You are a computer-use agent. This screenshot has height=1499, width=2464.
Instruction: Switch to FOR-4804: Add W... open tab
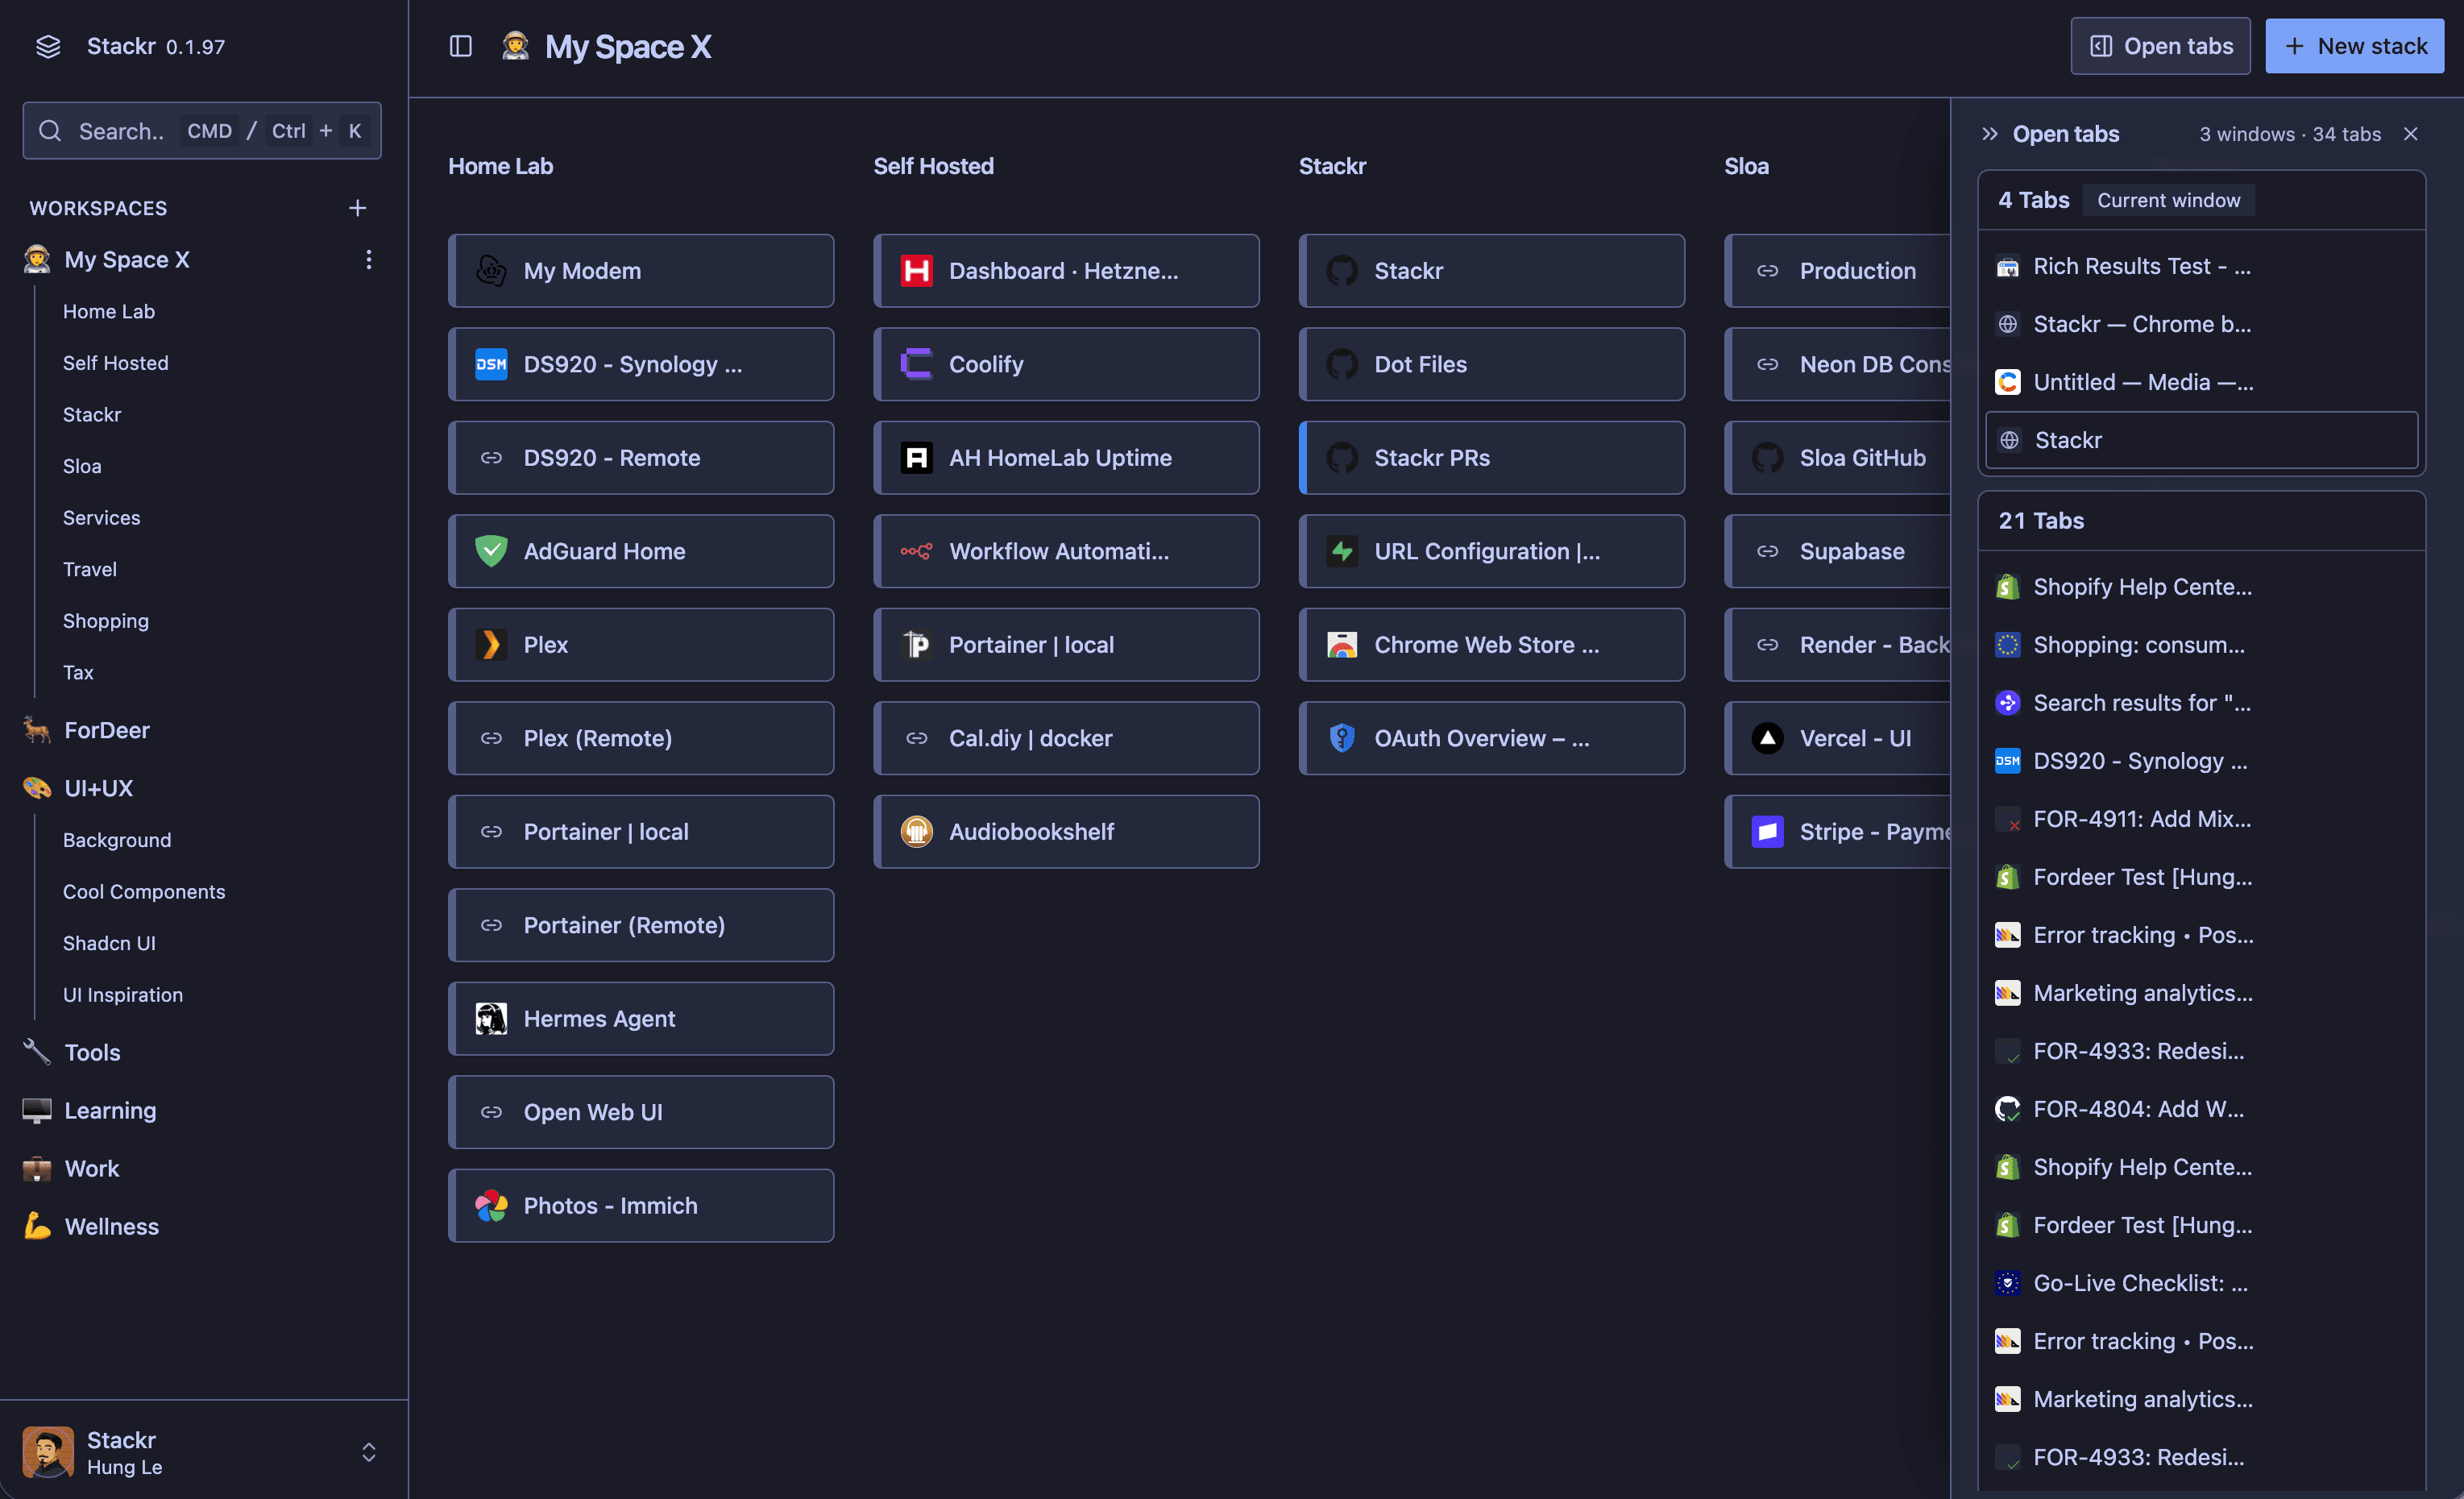coord(2201,1109)
